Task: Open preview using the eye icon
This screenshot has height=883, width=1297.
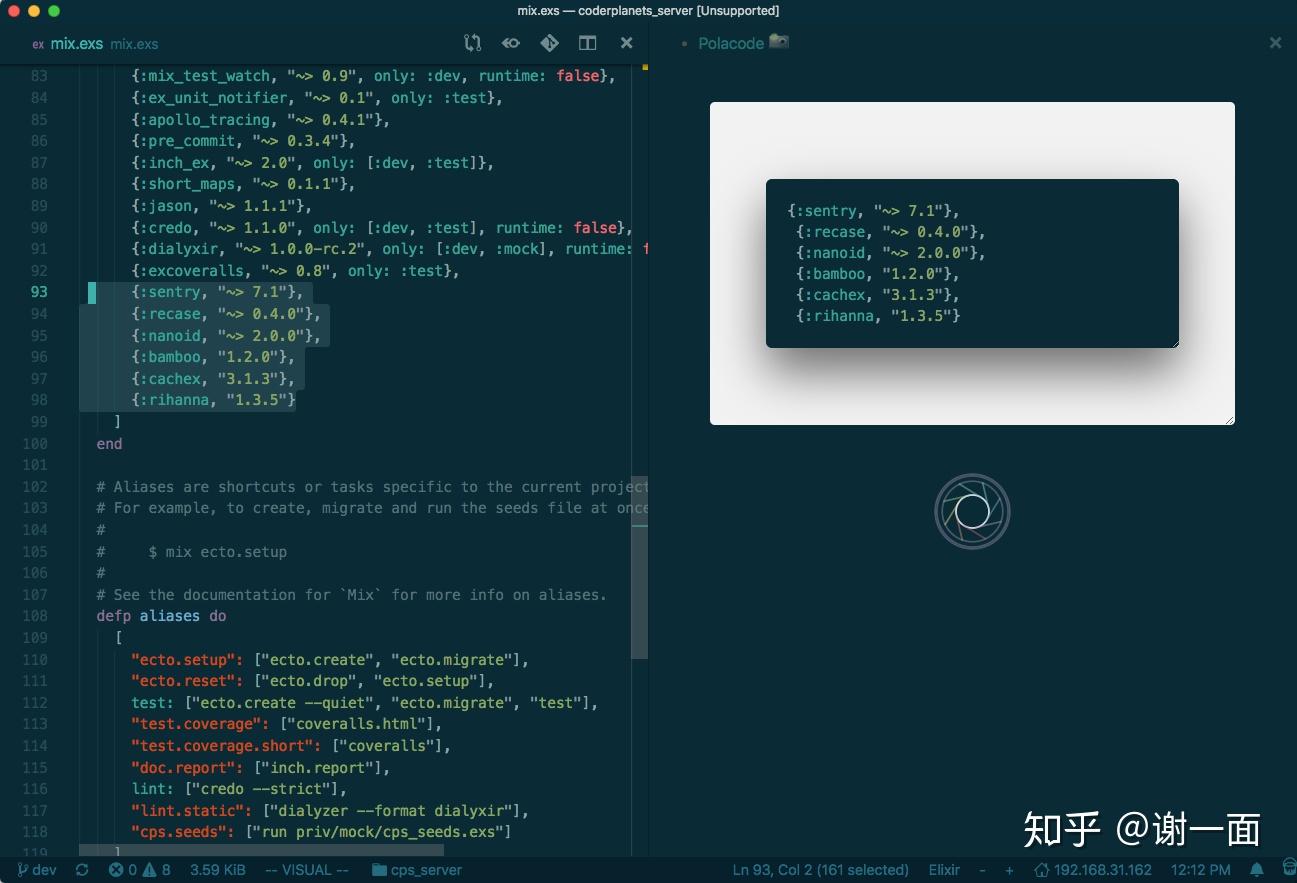Action: click(510, 43)
